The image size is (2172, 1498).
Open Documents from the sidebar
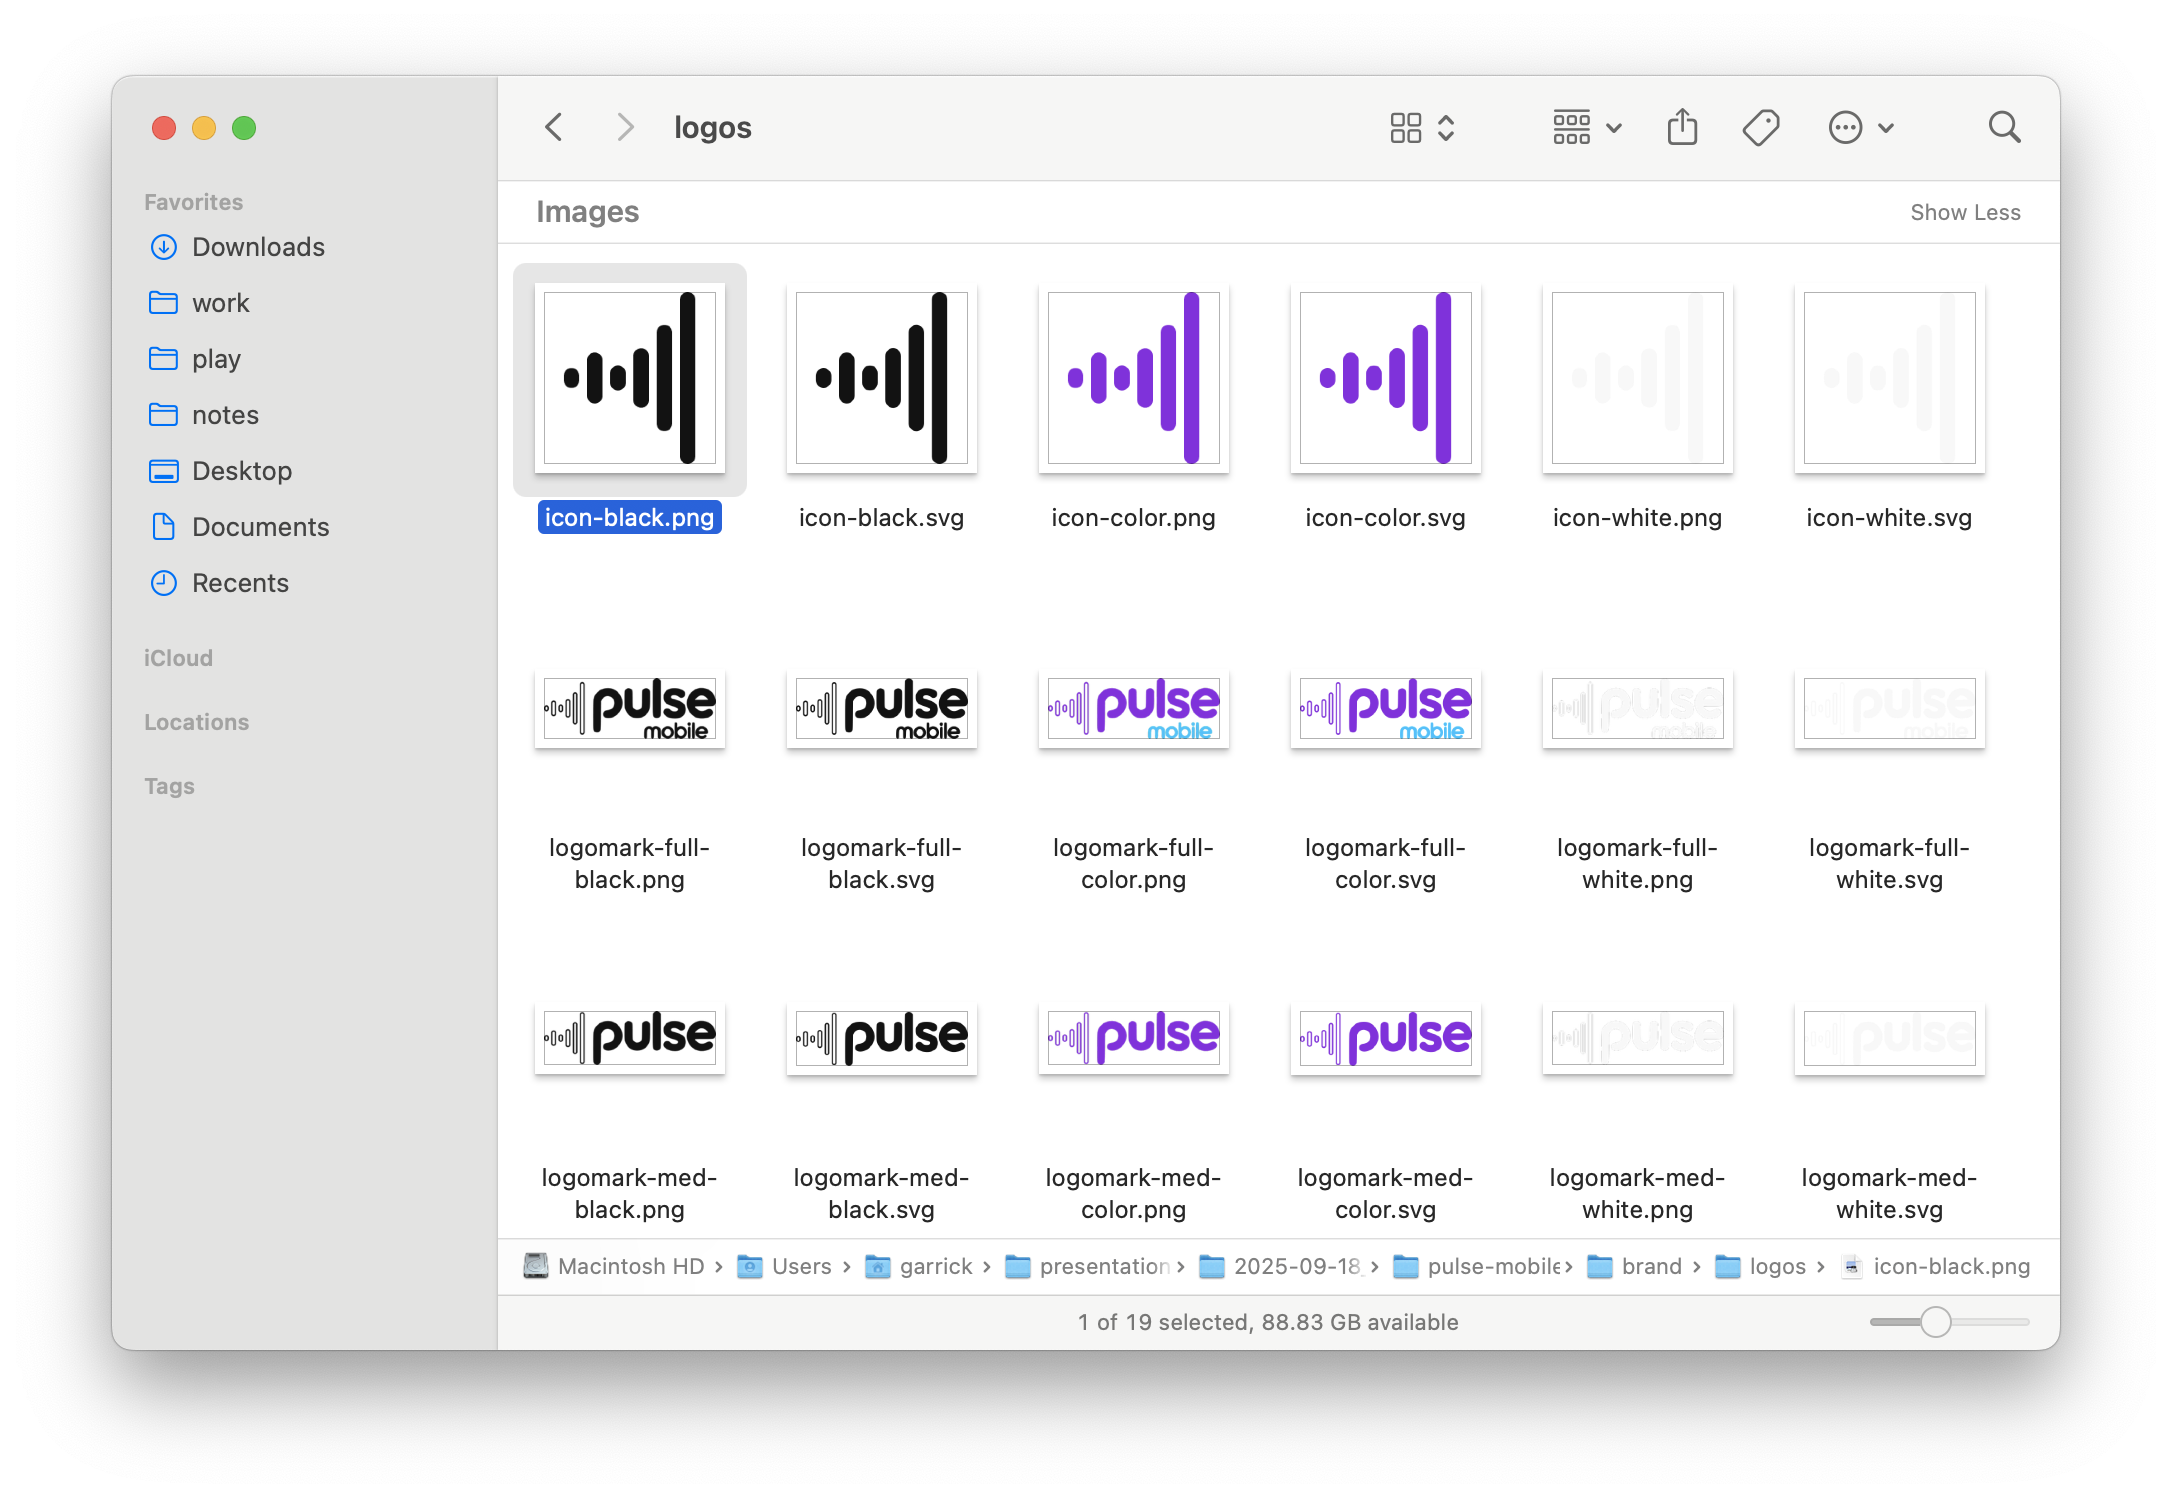[x=259, y=527]
